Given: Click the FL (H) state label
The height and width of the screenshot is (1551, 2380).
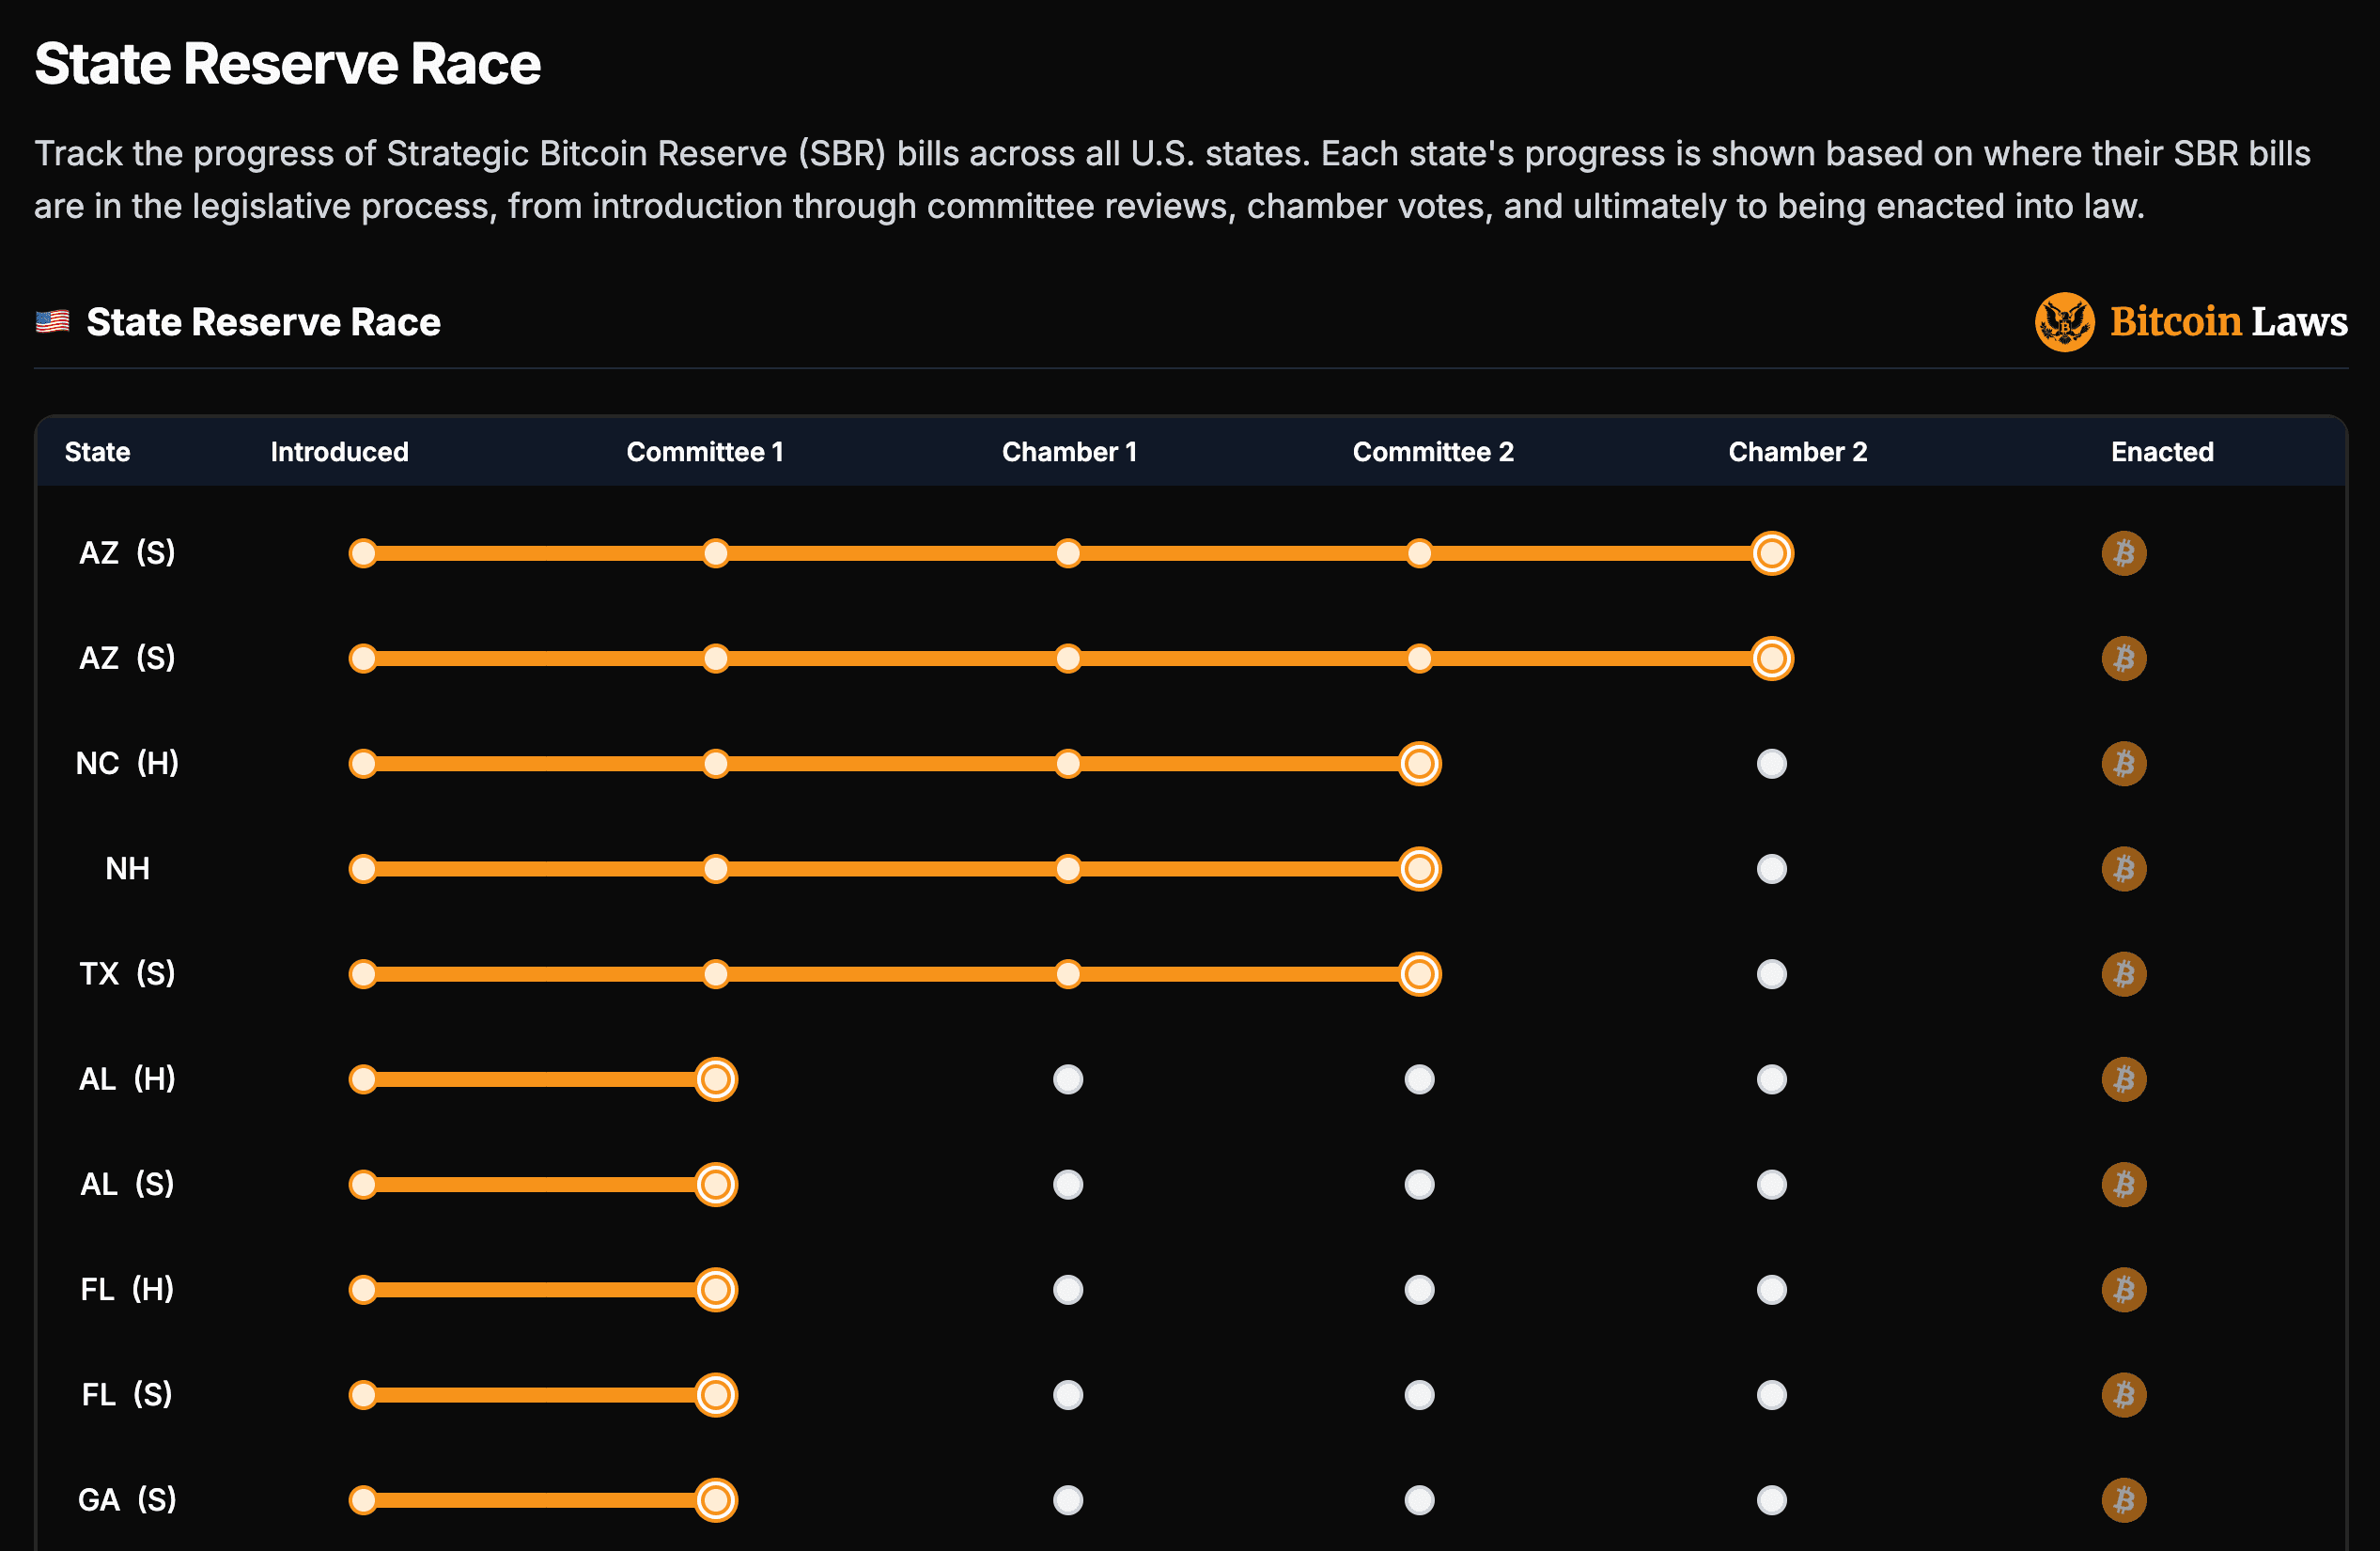Looking at the screenshot, I should (127, 1289).
